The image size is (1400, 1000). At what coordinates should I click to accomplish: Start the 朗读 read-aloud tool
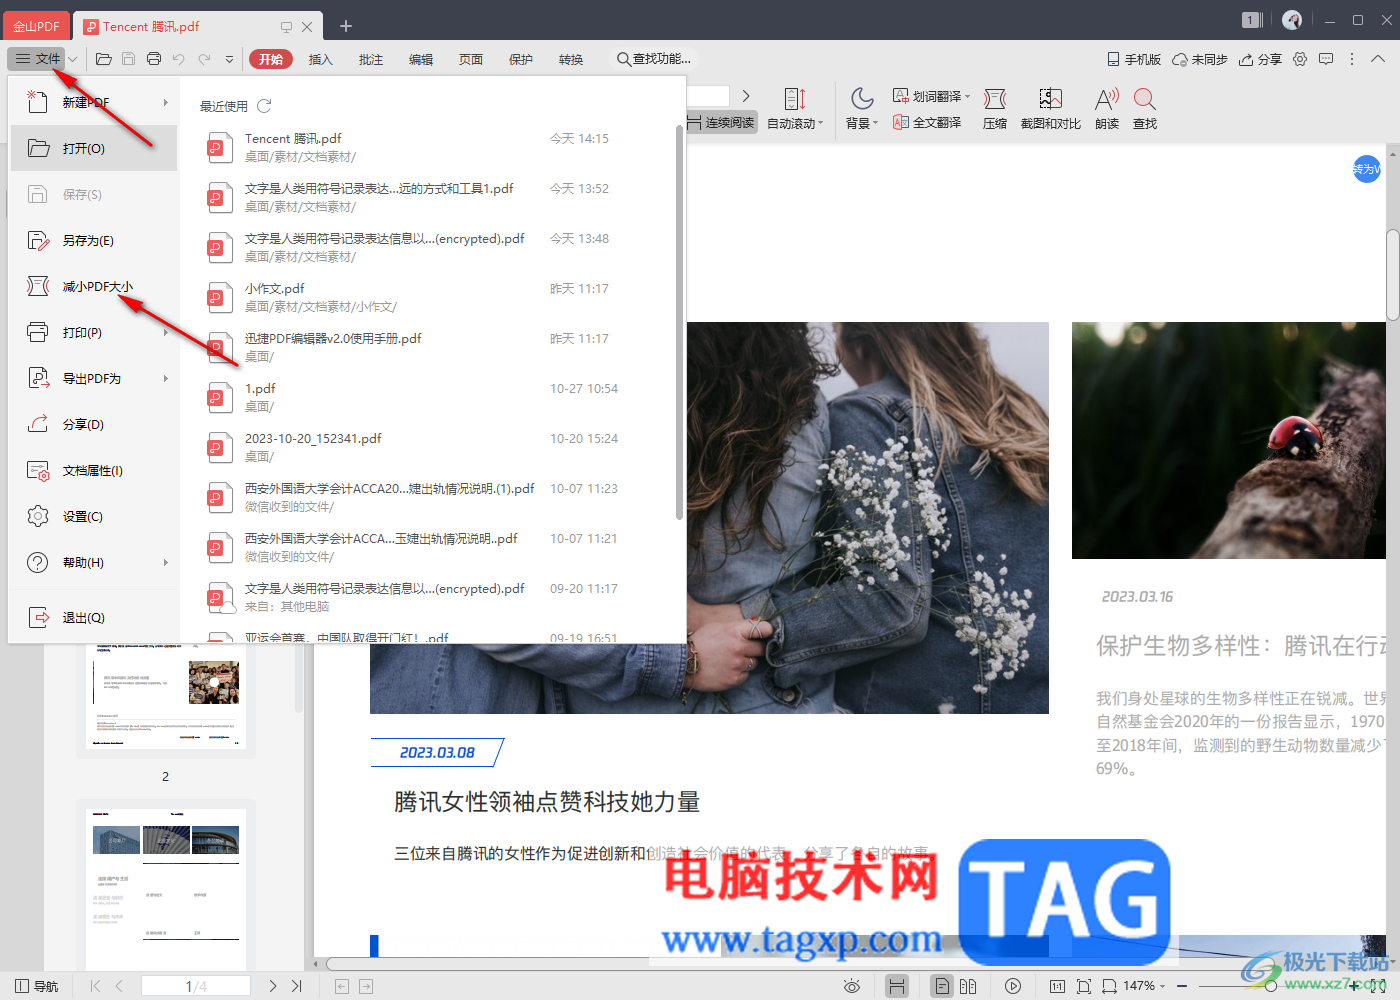tap(1107, 109)
